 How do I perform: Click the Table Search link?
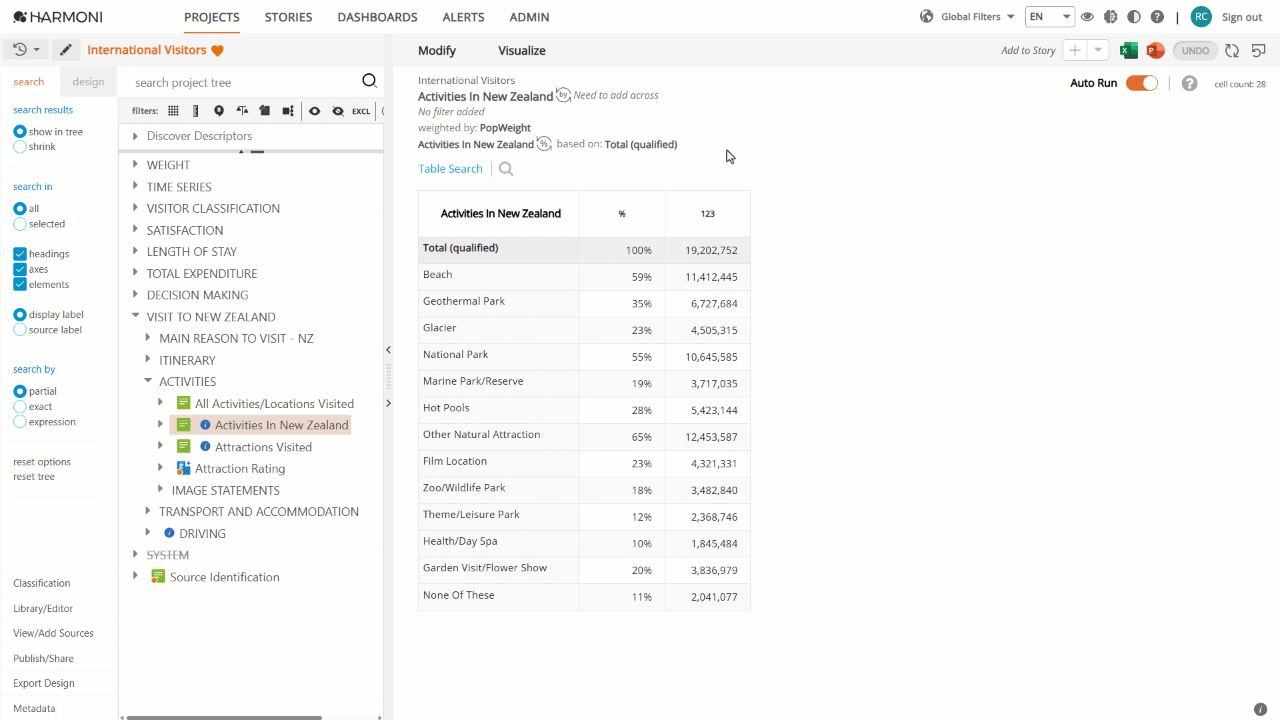click(450, 169)
